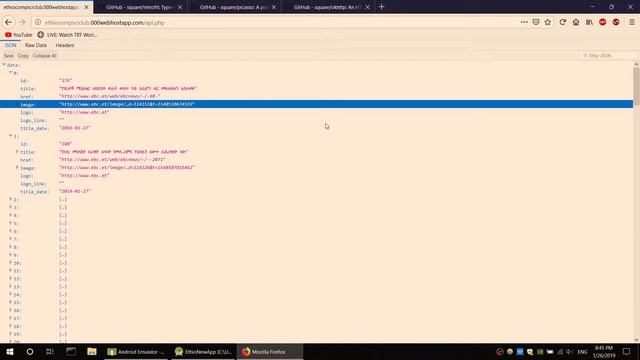Reload the current page
The image size is (640, 360).
coord(562,22)
